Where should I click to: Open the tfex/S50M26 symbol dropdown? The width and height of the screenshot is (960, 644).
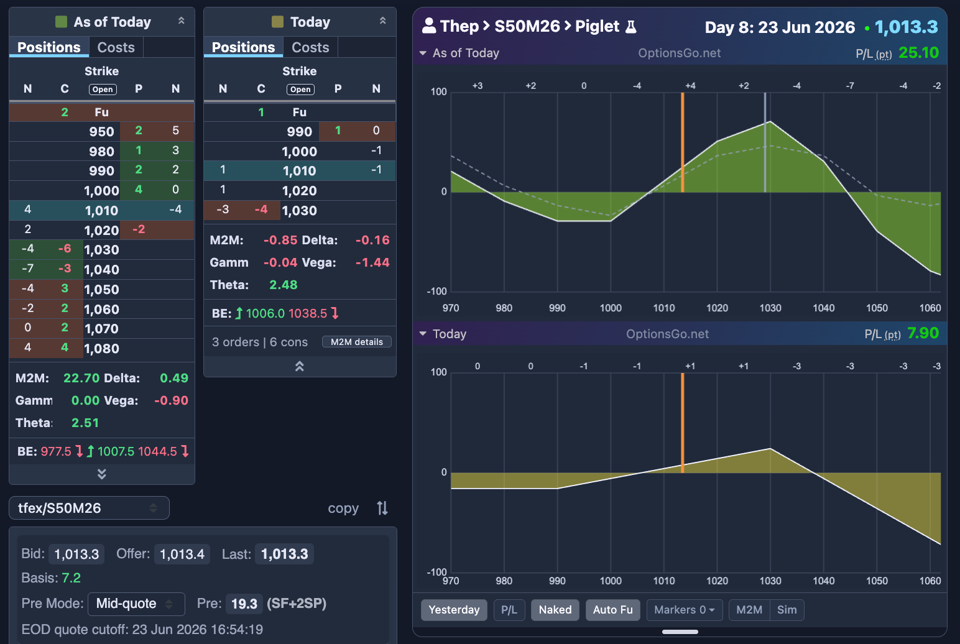pos(89,508)
